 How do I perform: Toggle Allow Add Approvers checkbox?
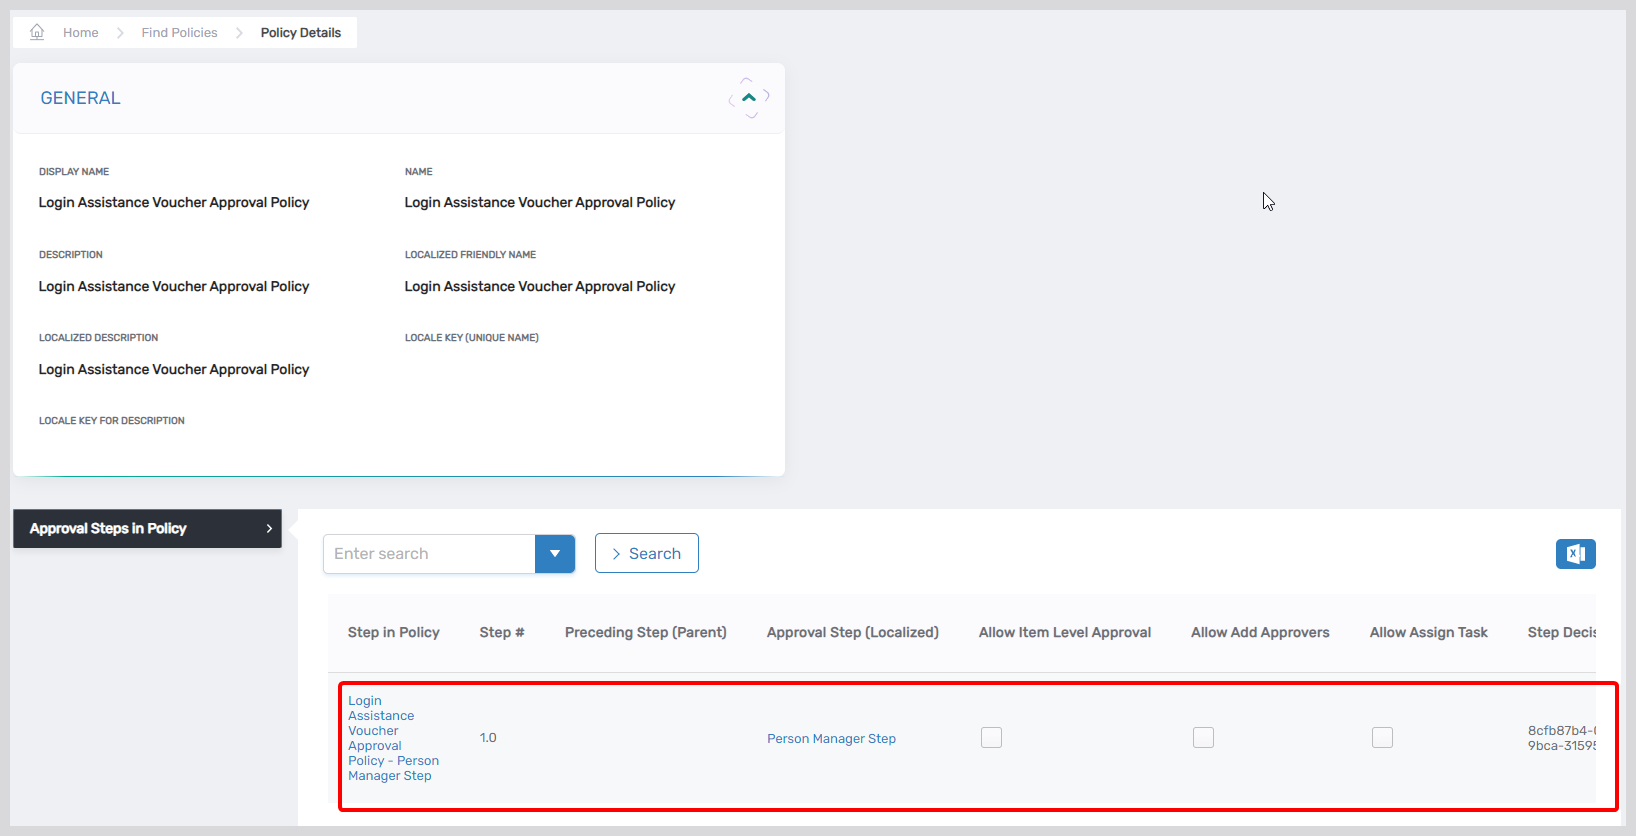[x=1203, y=738]
